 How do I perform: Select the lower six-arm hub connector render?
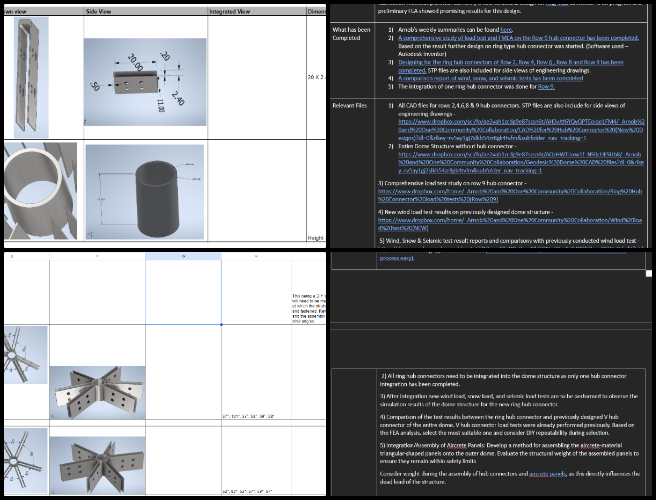97,466
